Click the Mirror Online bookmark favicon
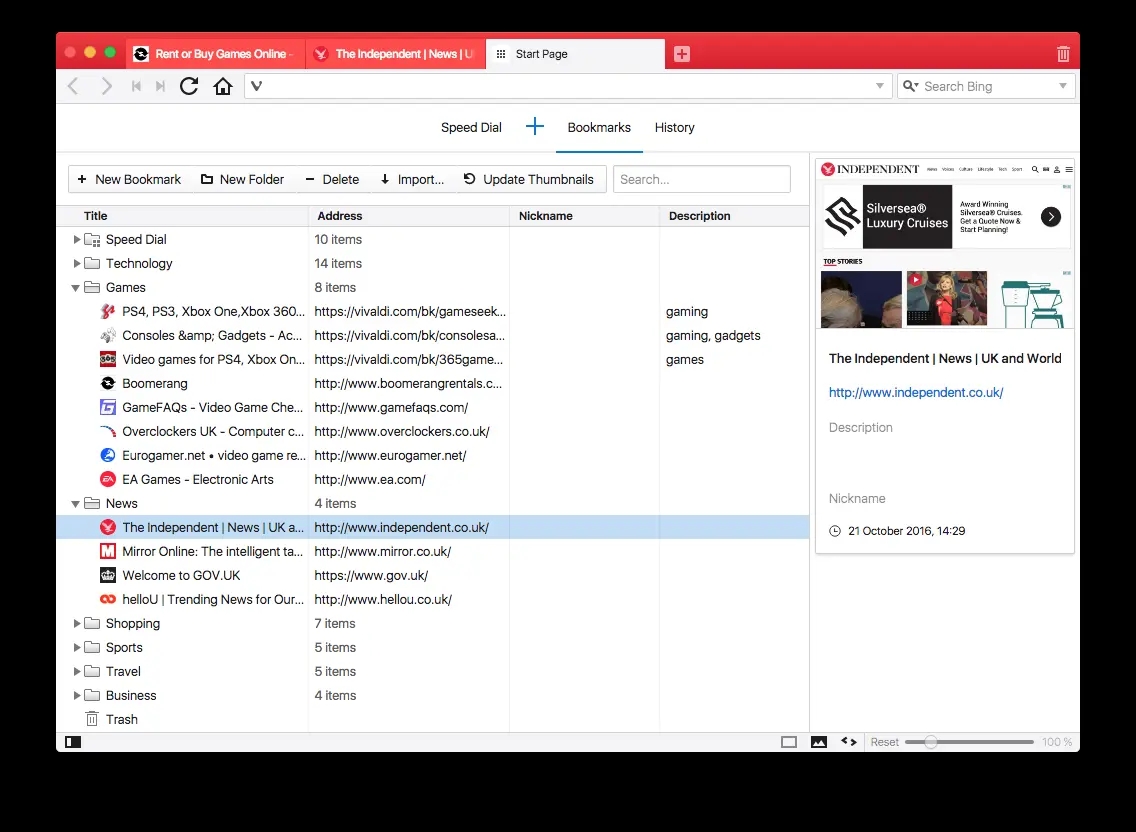This screenshot has width=1136, height=832. click(x=108, y=551)
